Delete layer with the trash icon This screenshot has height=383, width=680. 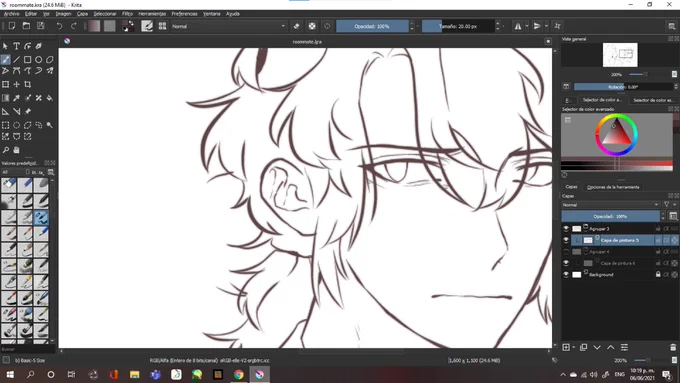click(x=673, y=347)
